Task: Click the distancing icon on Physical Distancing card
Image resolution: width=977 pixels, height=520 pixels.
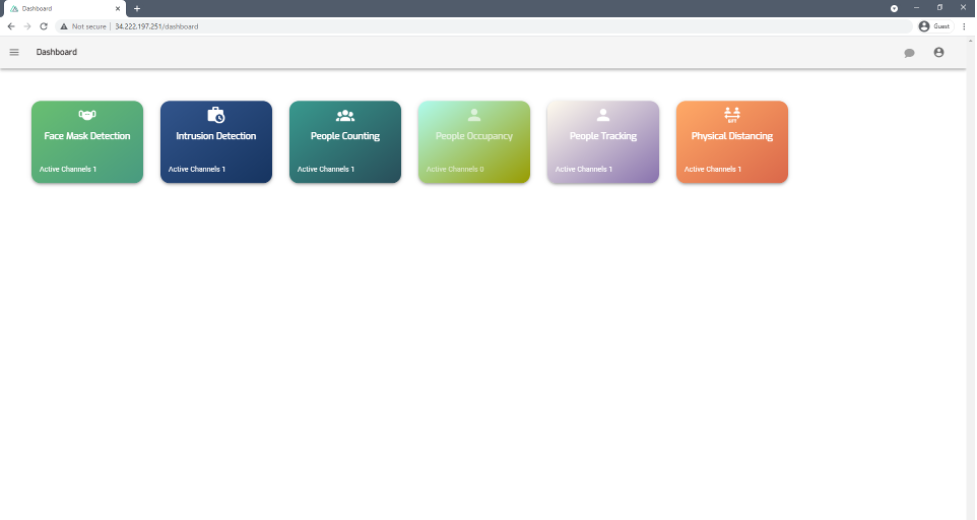Action: coord(732,115)
